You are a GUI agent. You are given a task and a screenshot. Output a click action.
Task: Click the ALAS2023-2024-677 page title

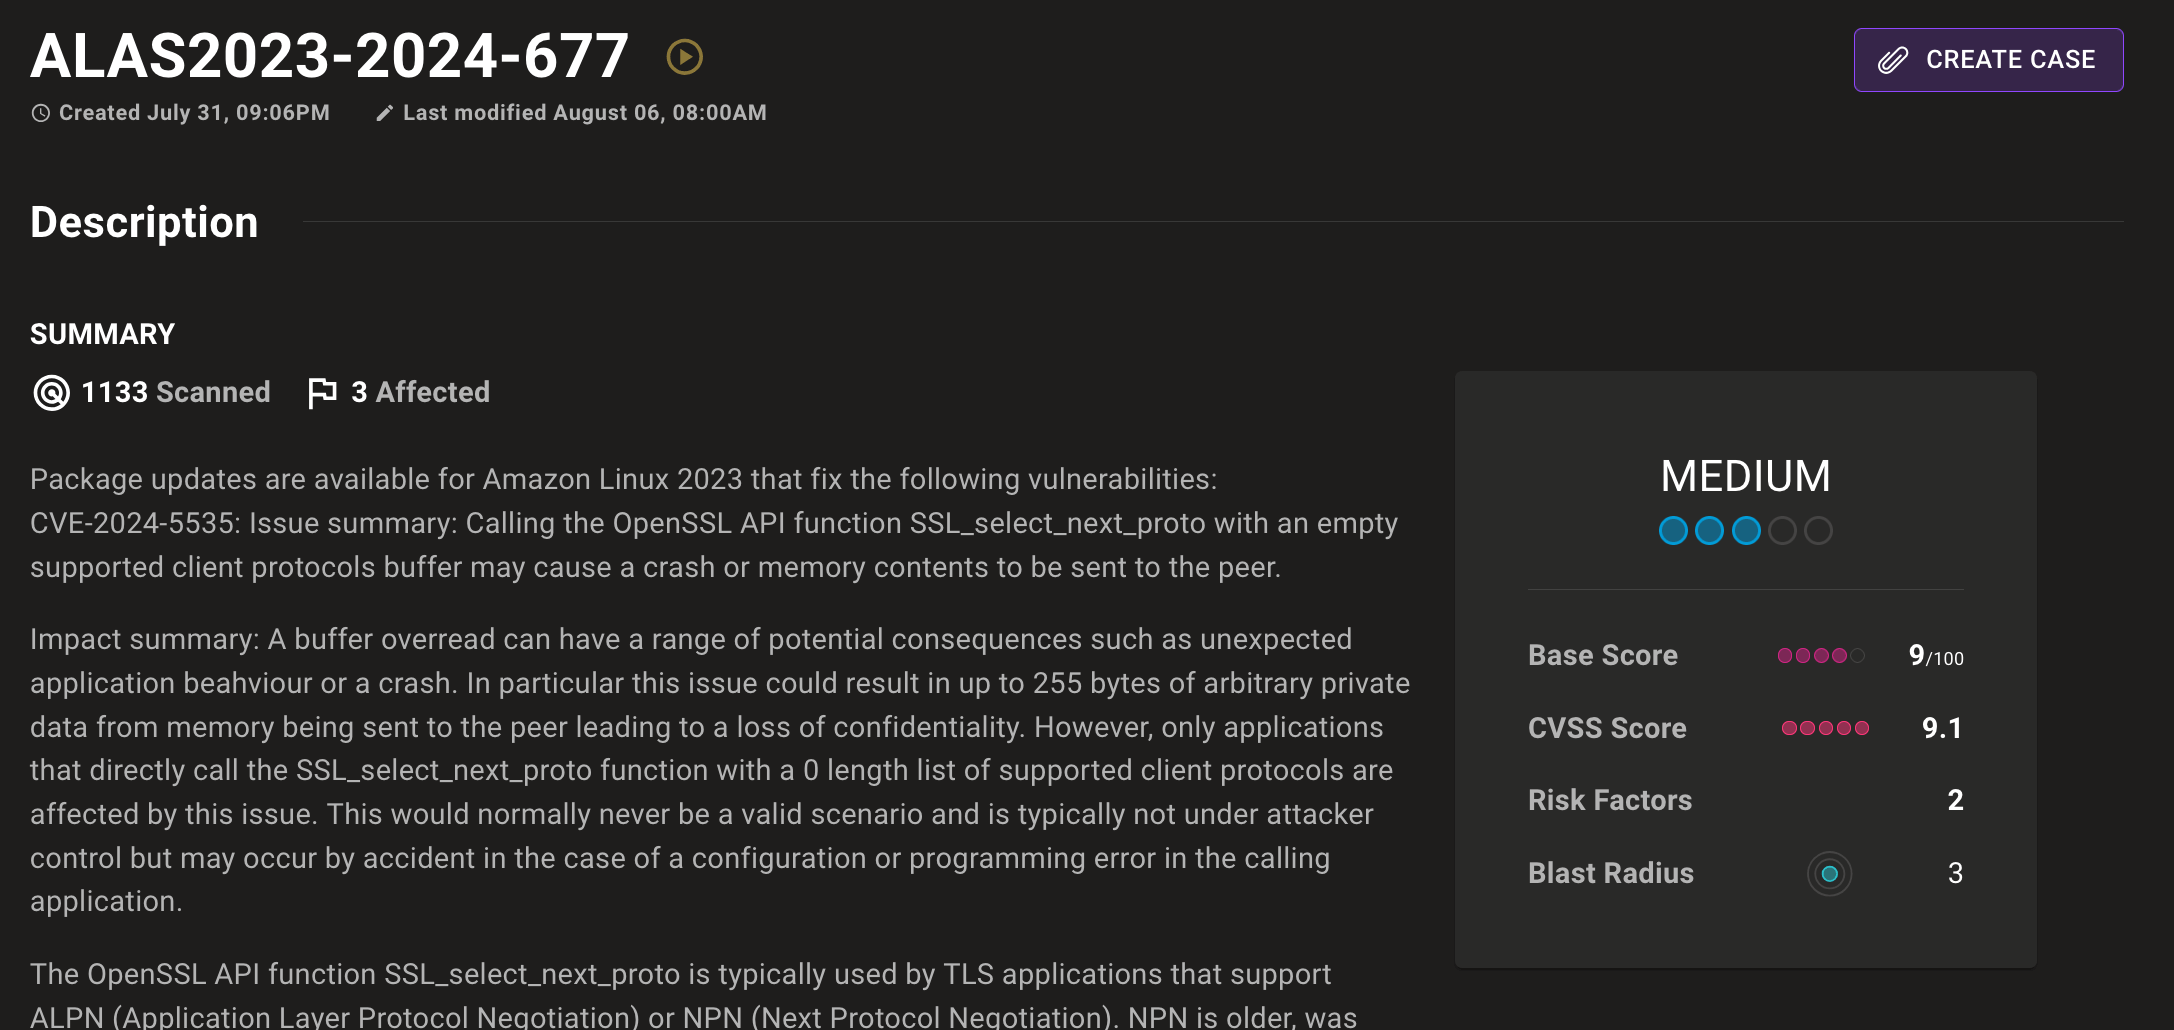329,56
